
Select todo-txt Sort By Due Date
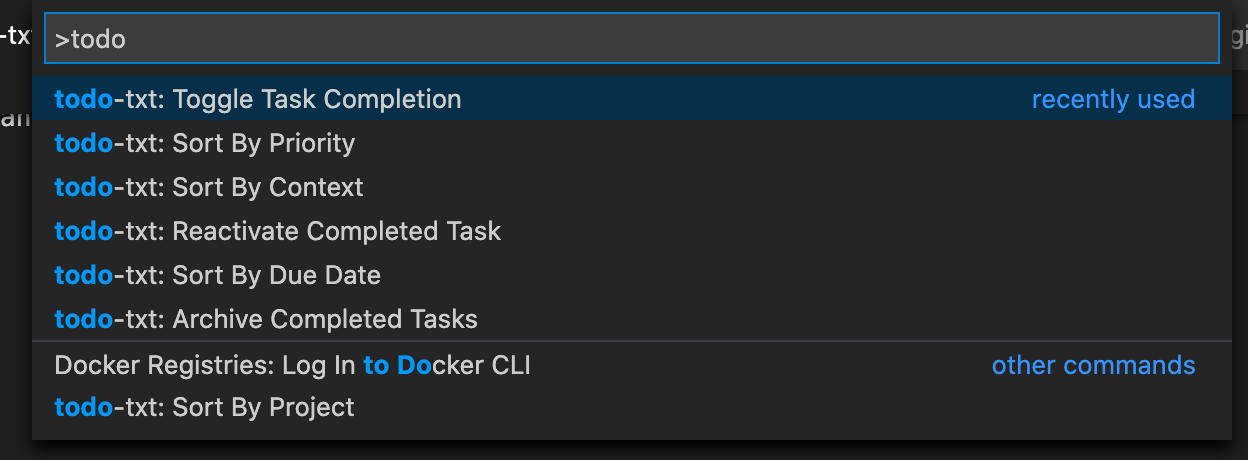point(218,276)
